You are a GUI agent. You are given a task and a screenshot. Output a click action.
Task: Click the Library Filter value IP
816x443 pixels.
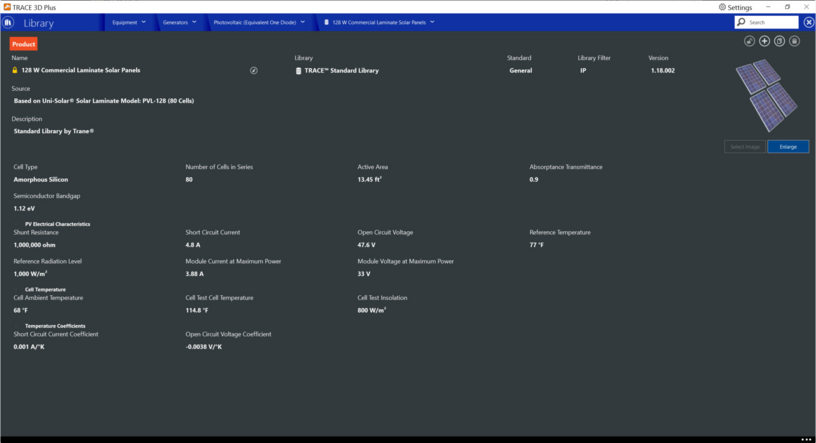pos(583,71)
